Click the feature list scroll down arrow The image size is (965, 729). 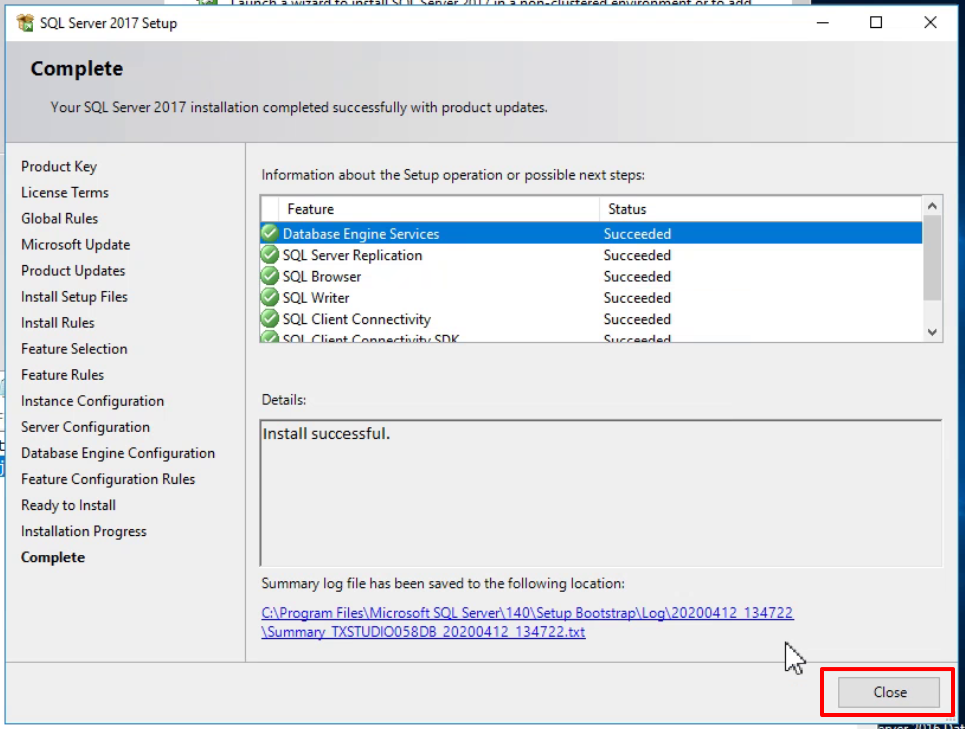tap(932, 332)
